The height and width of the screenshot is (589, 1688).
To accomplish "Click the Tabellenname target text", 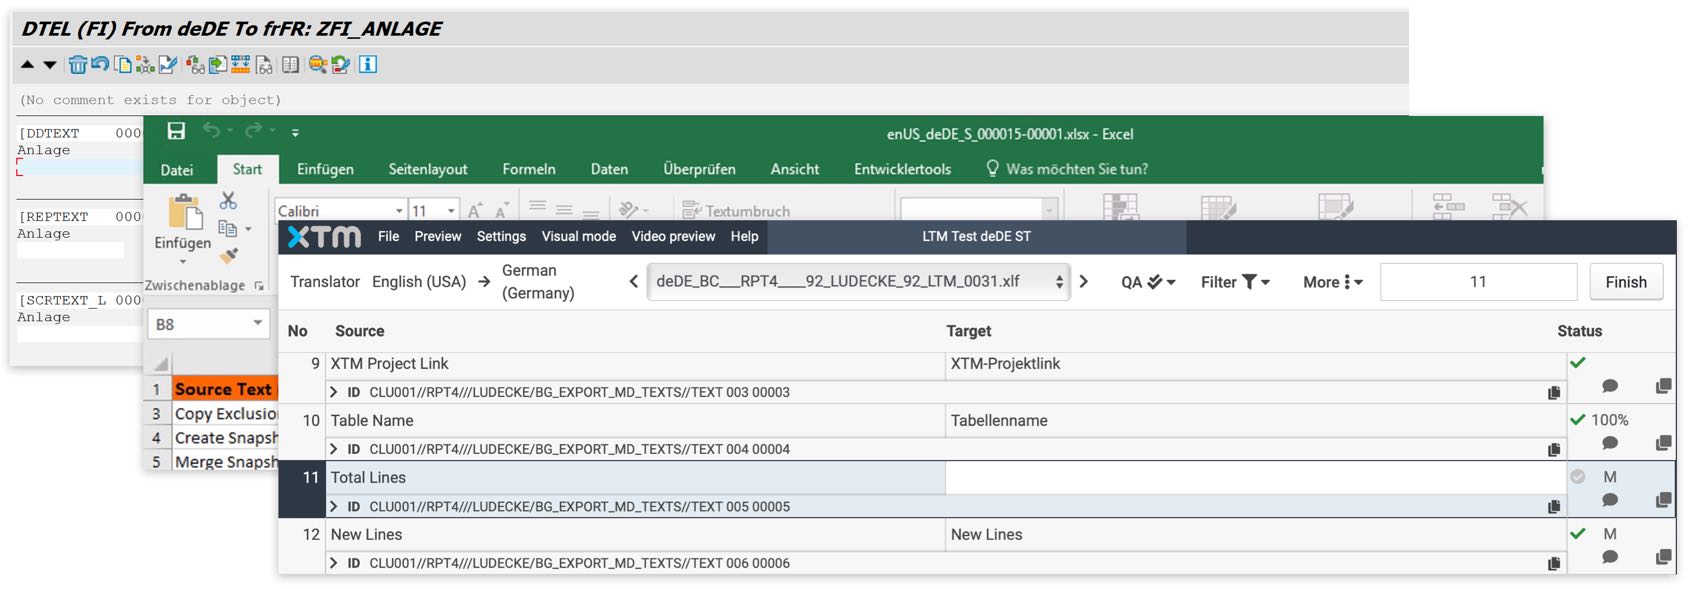I will (x=999, y=421).
